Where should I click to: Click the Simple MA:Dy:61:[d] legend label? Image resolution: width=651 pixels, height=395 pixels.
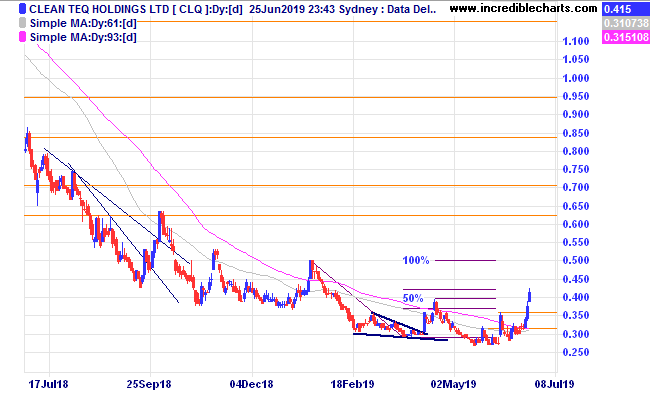pos(83,23)
